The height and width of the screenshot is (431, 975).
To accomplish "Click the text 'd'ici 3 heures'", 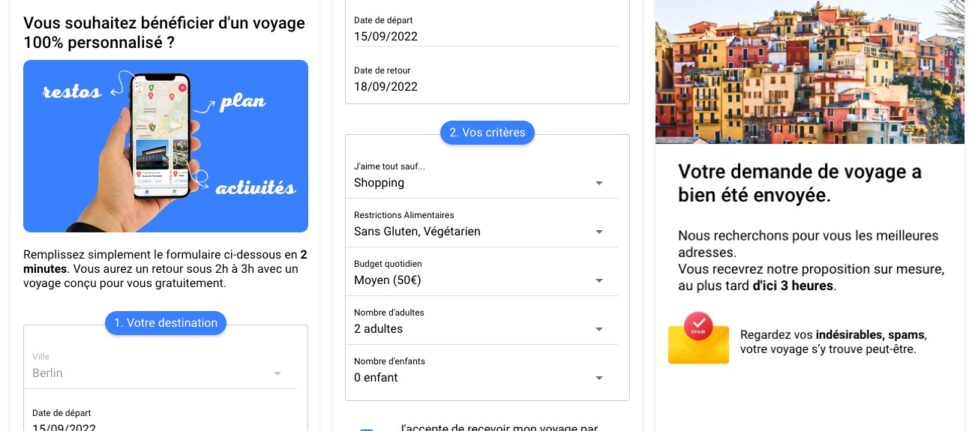I will click(x=793, y=286).
